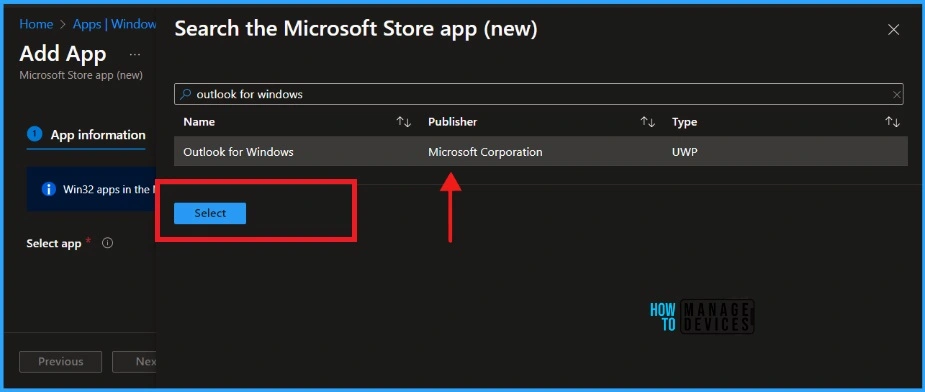Screen dimensions: 925x392
Task: Open the Add App ellipsis menu
Action: pyautogui.click(x=135, y=55)
